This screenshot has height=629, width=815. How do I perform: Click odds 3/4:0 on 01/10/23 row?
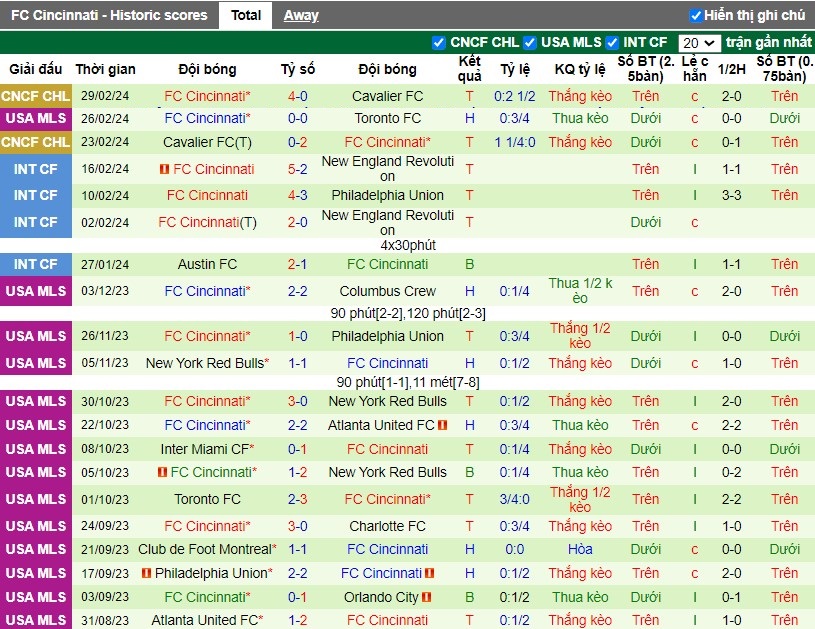click(515, 499)
